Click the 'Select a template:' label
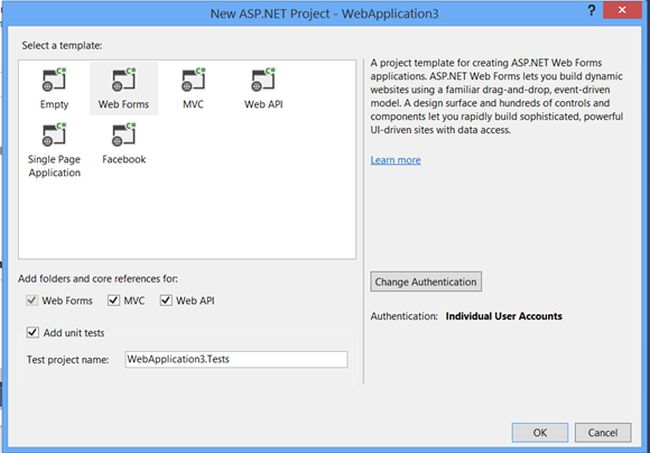The image size is (650, 453). (62, 46)
